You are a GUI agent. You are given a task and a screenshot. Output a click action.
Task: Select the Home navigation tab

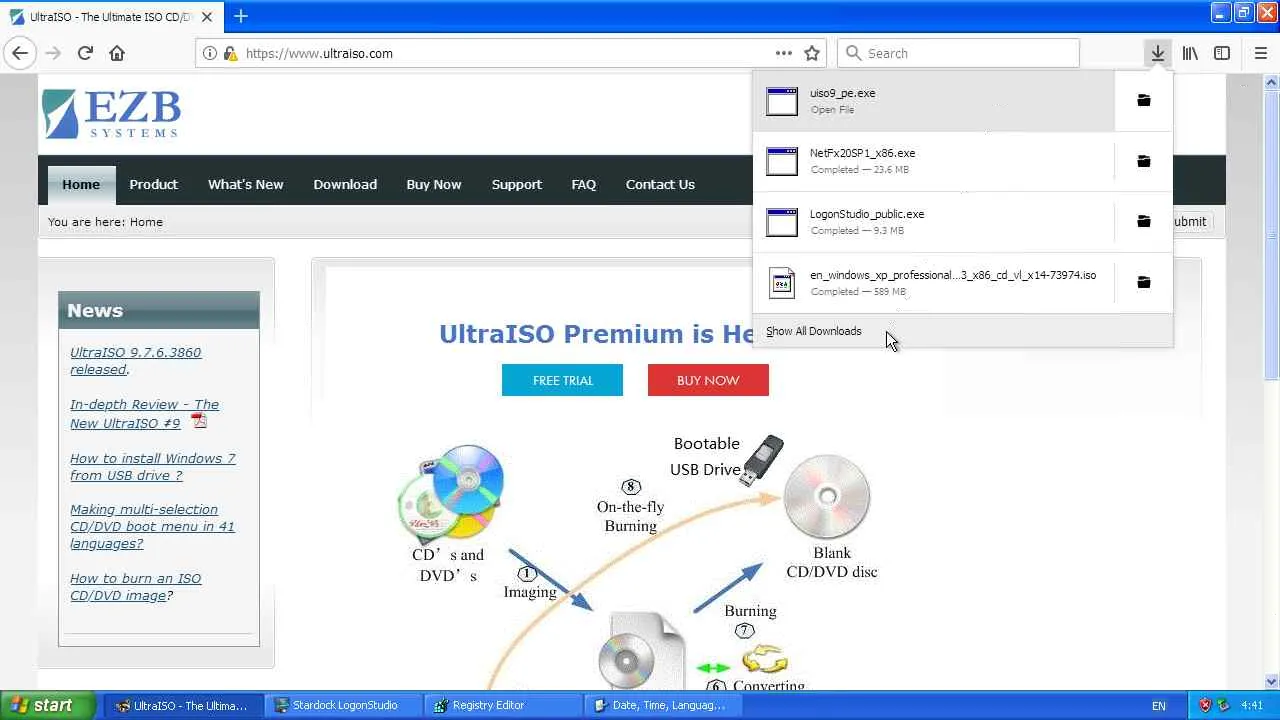click(x=81, y=184)
